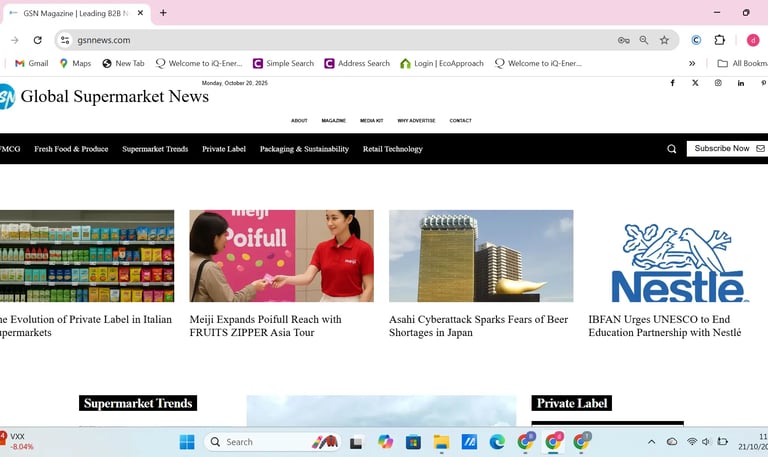Open the Maps bookmark
768x457 pixels.
pyautogui.click(x=75, y=63)
